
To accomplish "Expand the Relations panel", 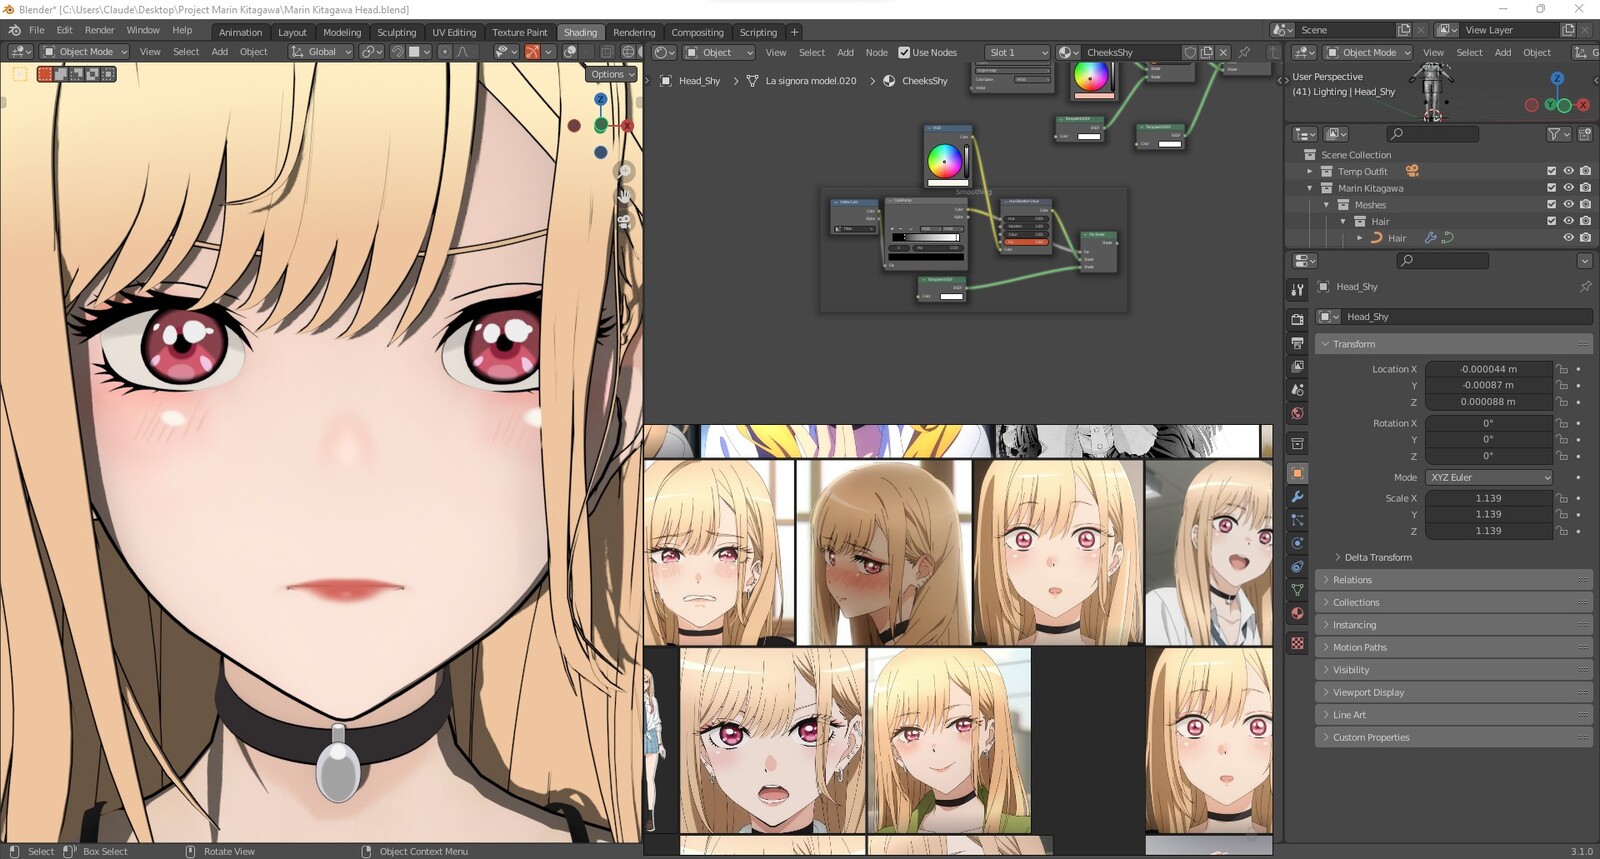I will pyautogui.click(x=1453, y=580).
